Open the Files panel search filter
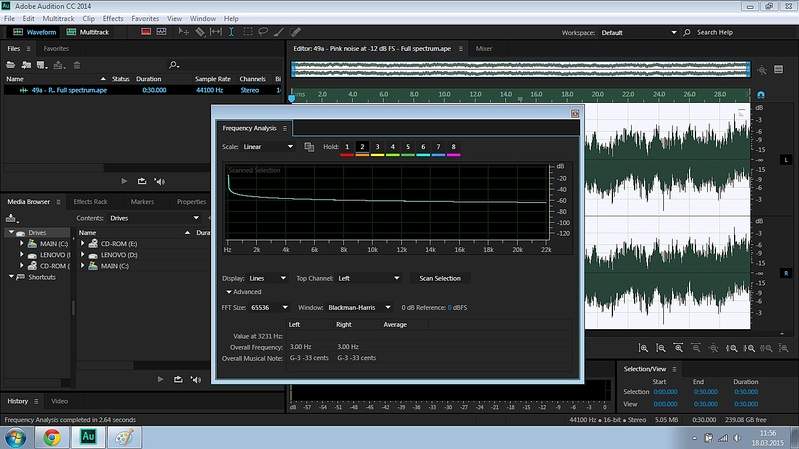The width and height of the screenshot is (799, 449). [174, 65]
